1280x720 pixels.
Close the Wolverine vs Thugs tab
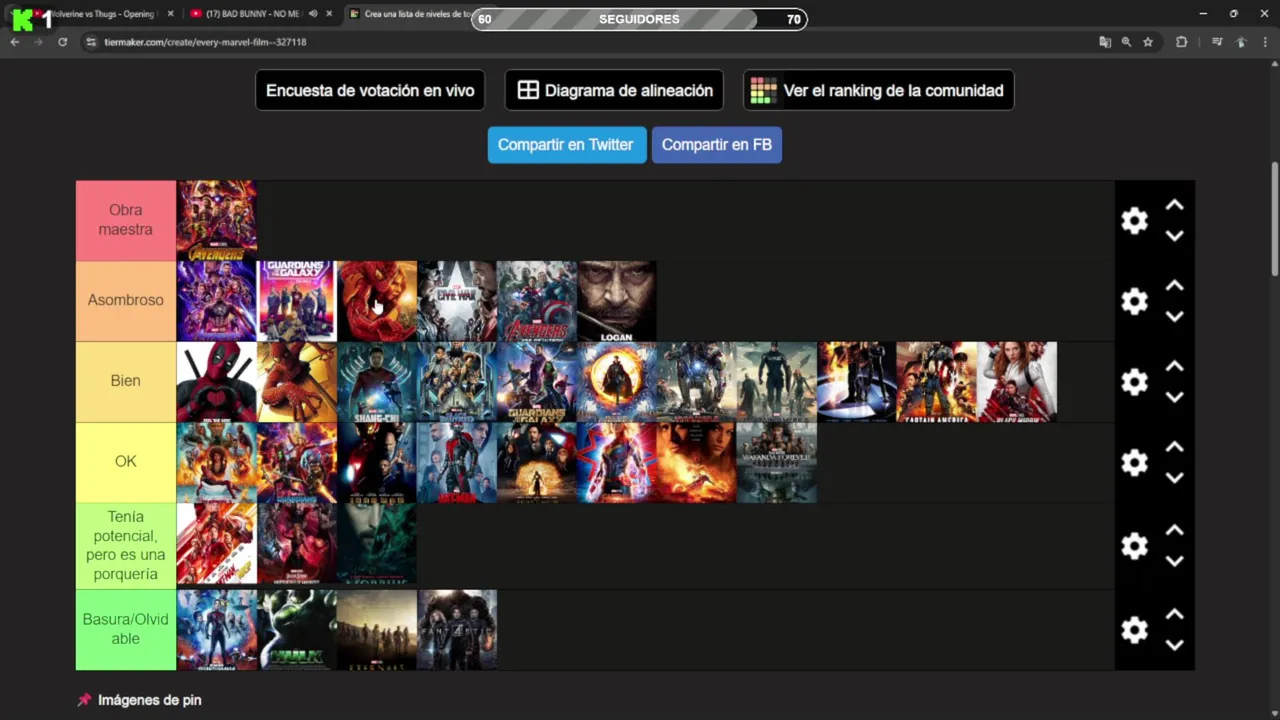tap(171, 14)
